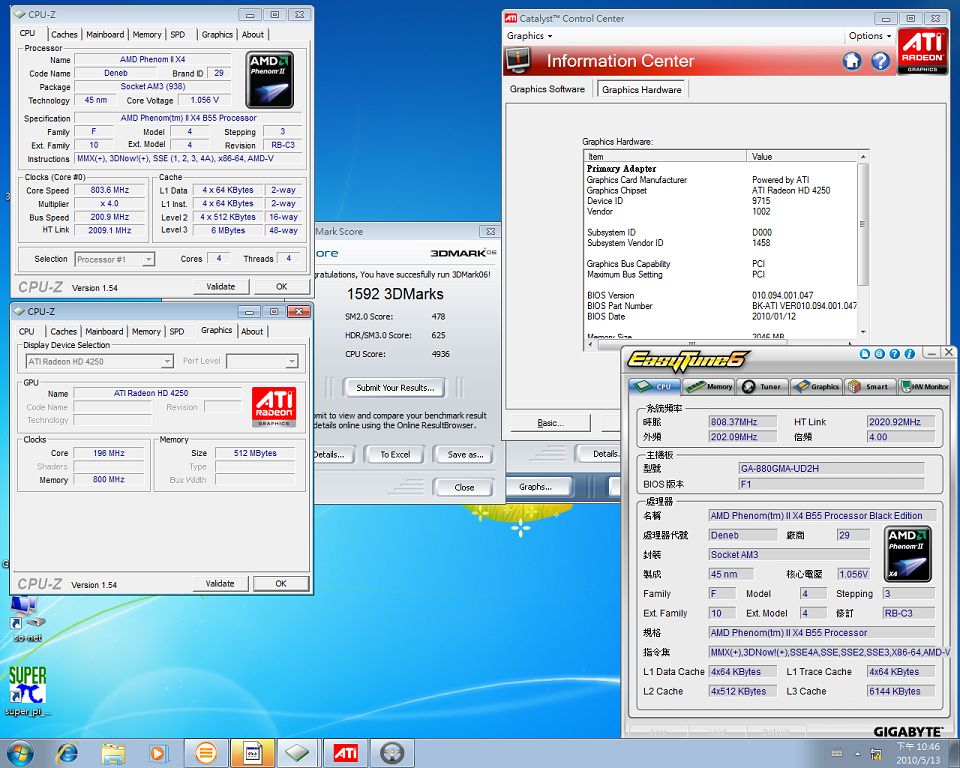Click the "Socket AM3 (938)" package field
Screen dimensions: 960x768
tap(152, 86)
